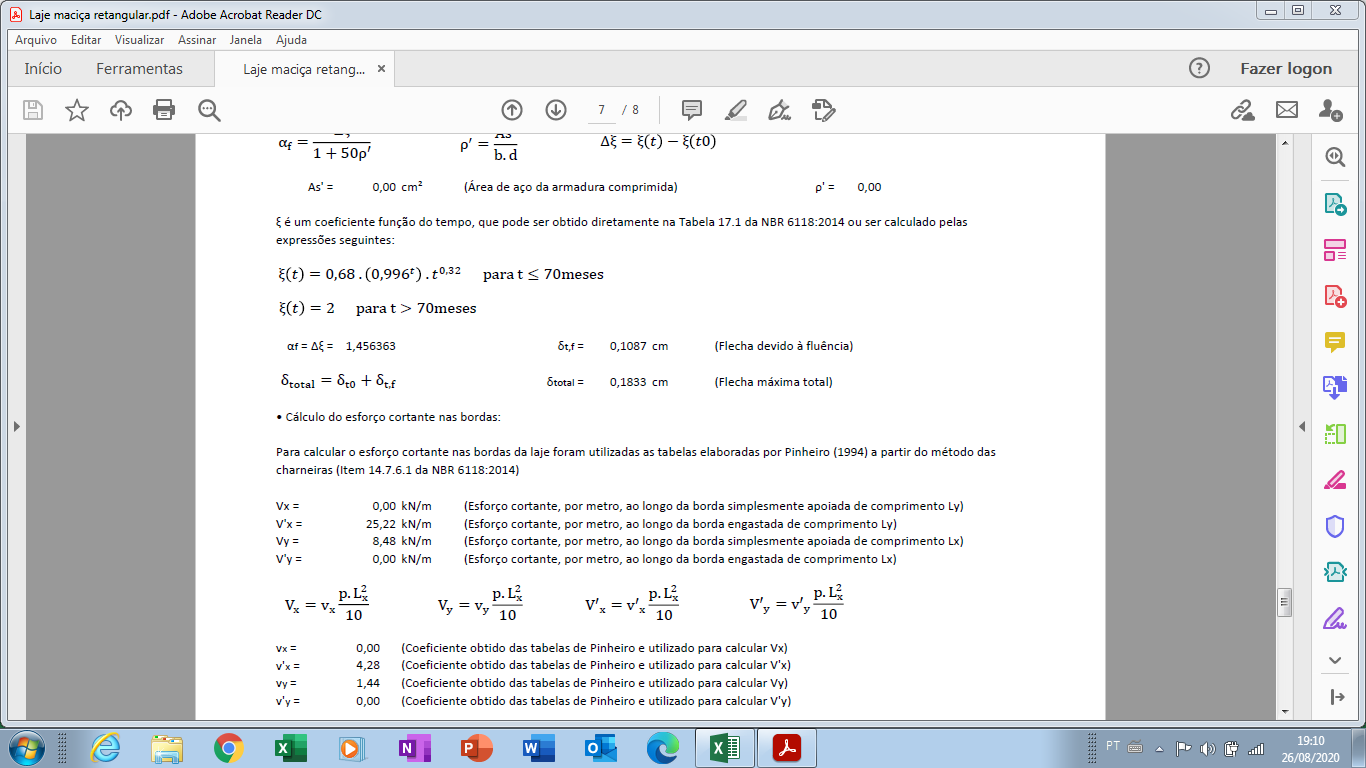Click the add comment speech bubble icon
1366x768 pixels.
click(691, 110)
